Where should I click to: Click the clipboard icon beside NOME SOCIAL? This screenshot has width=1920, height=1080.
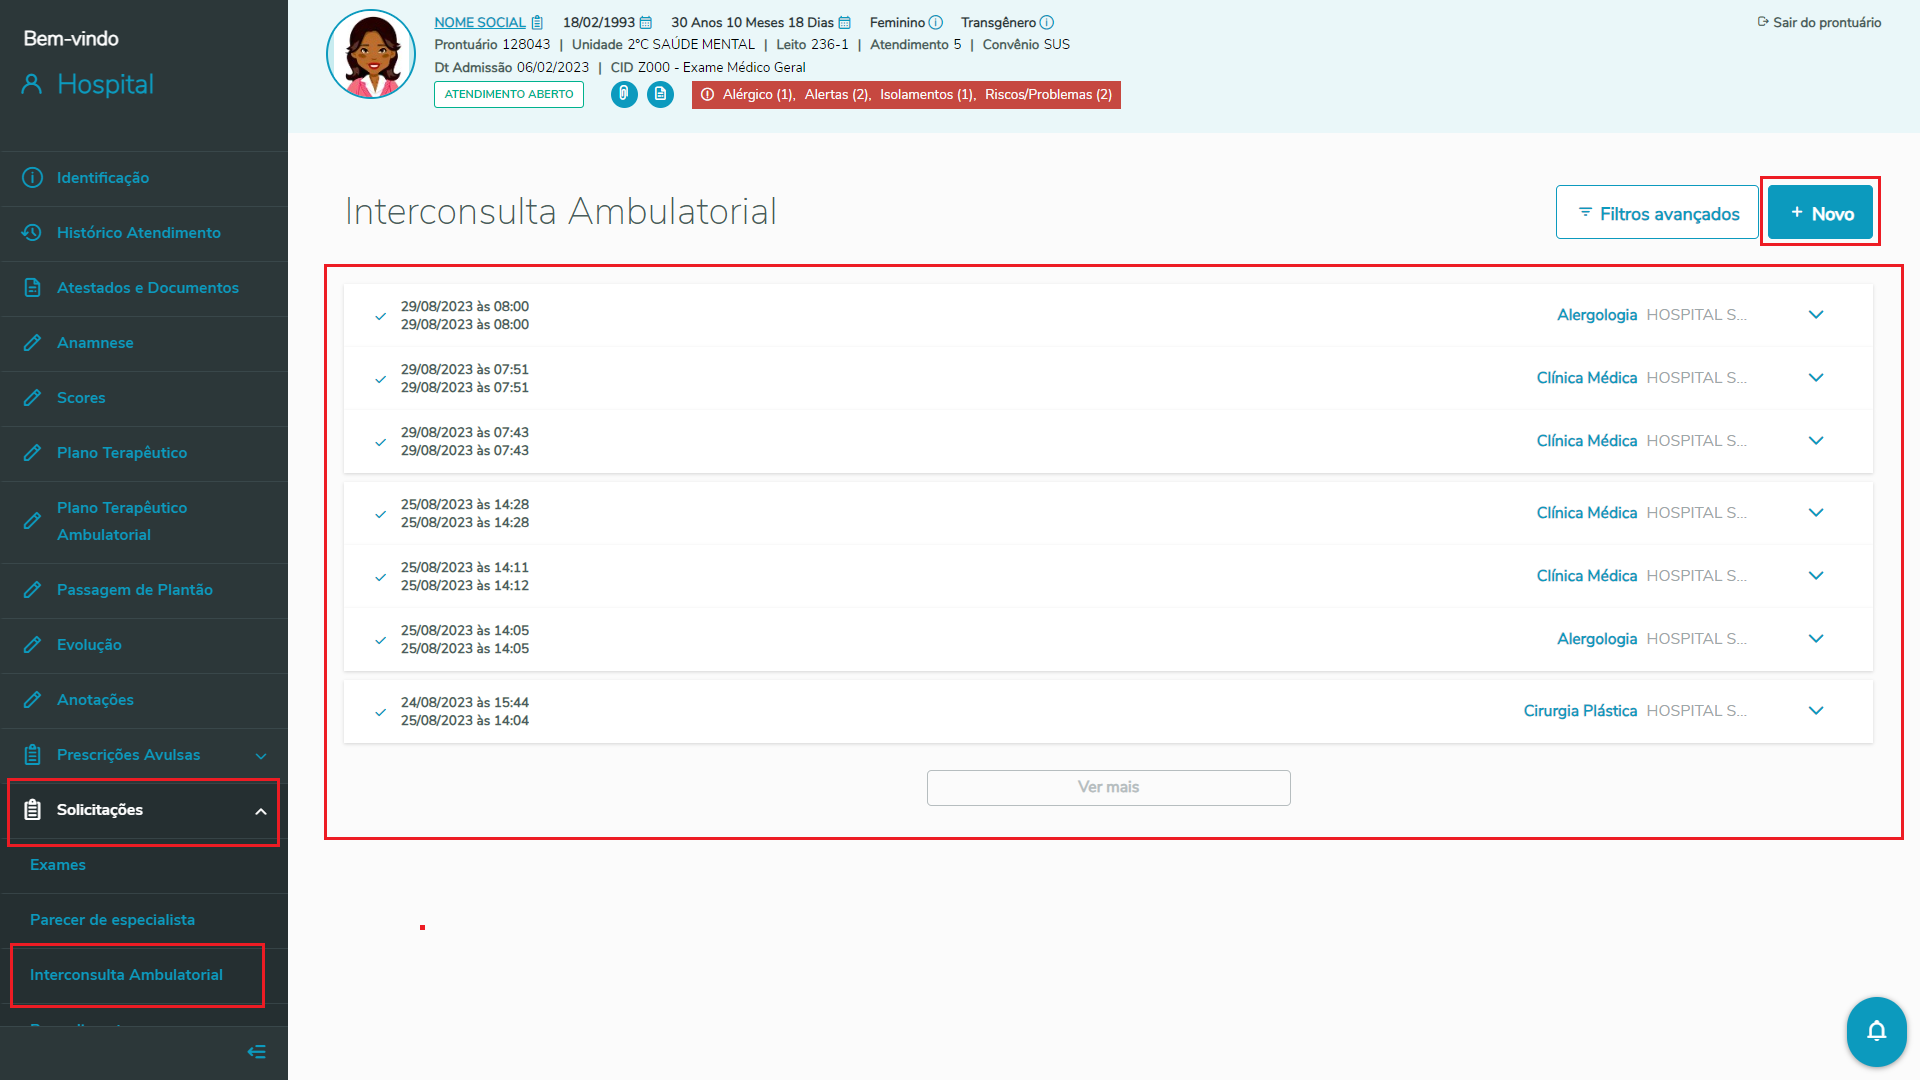click(537, 22)
